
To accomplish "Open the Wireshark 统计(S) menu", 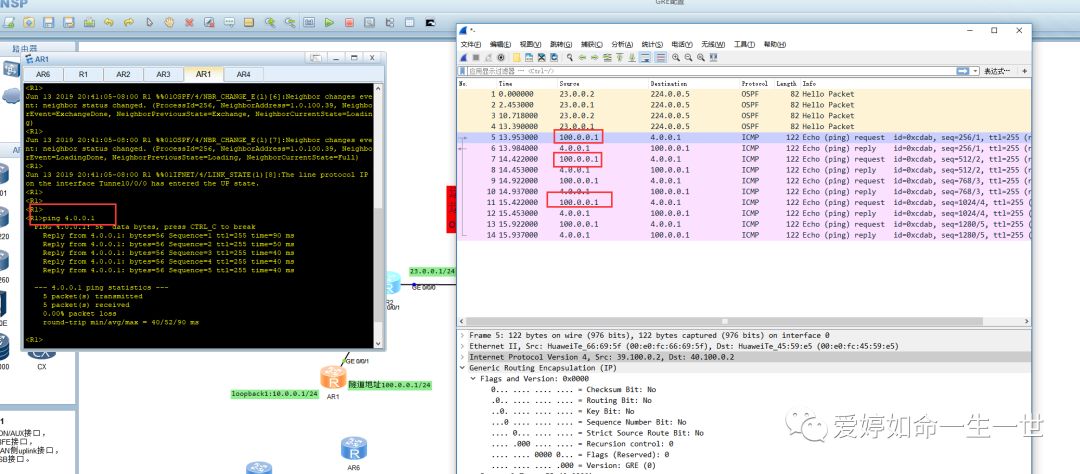I will point(652,44).
